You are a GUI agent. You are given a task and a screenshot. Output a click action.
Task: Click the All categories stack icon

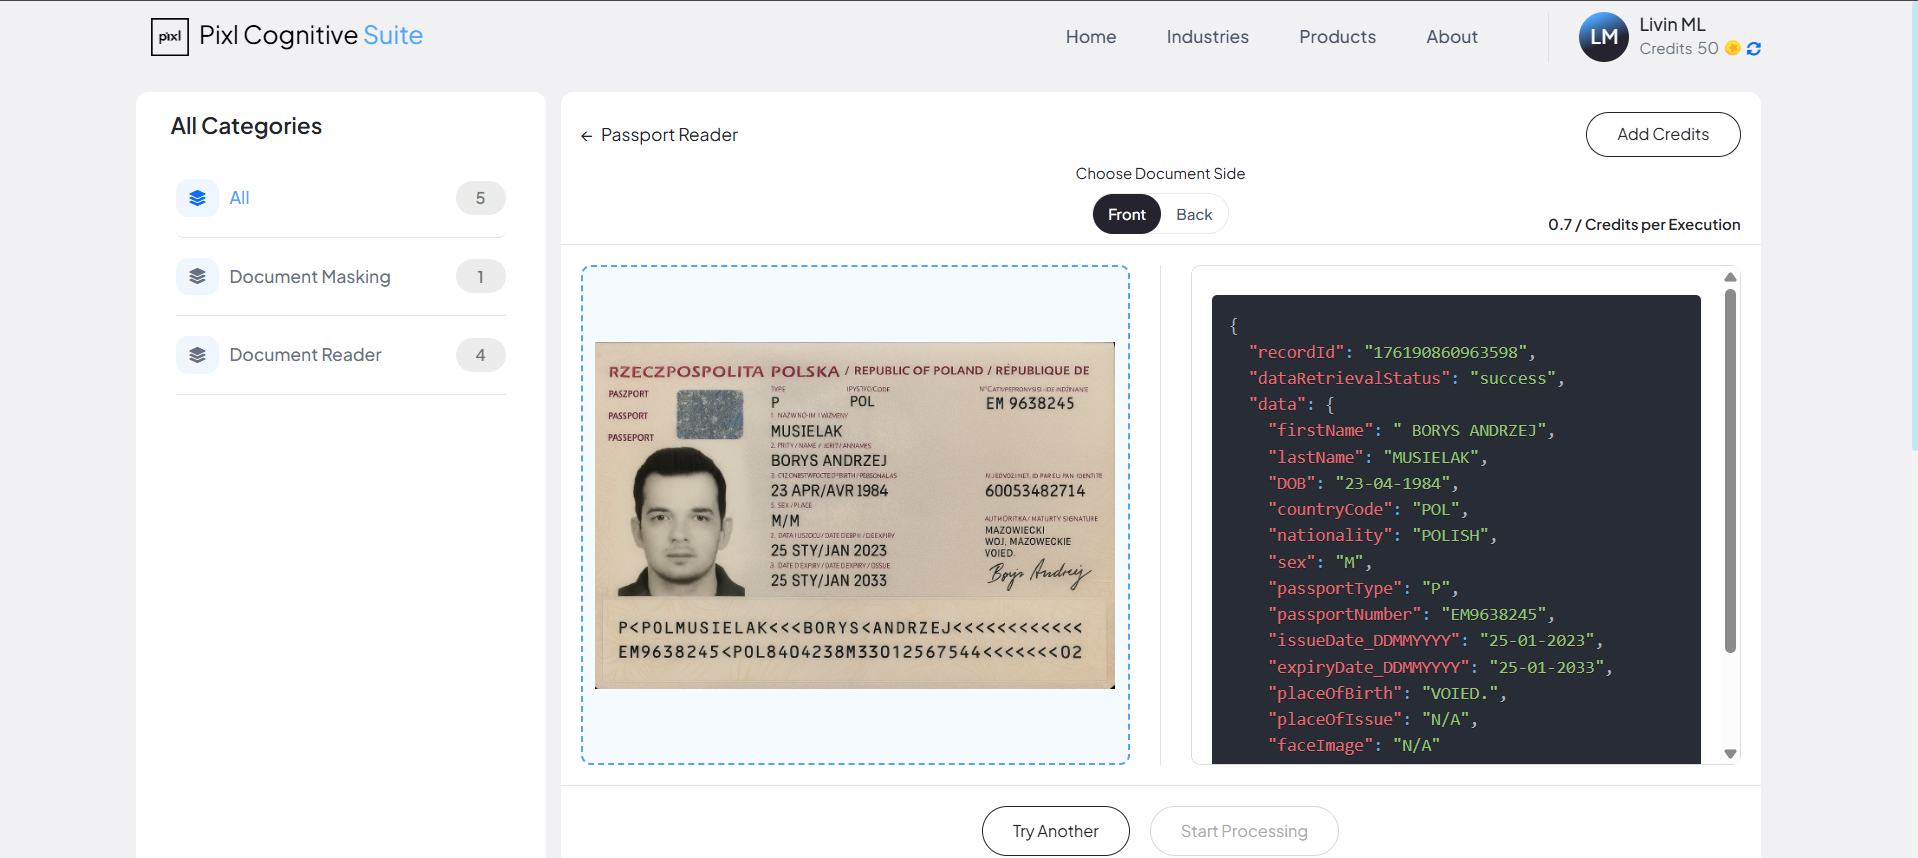(x=197, y=198)
